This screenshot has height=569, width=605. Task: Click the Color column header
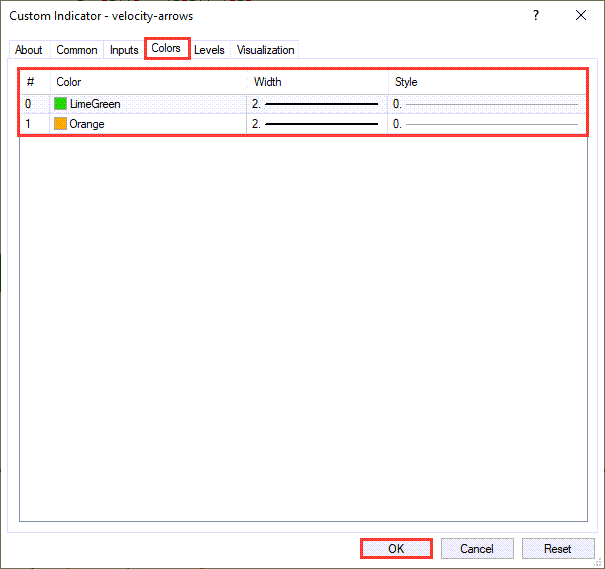[x=149, y=82]
